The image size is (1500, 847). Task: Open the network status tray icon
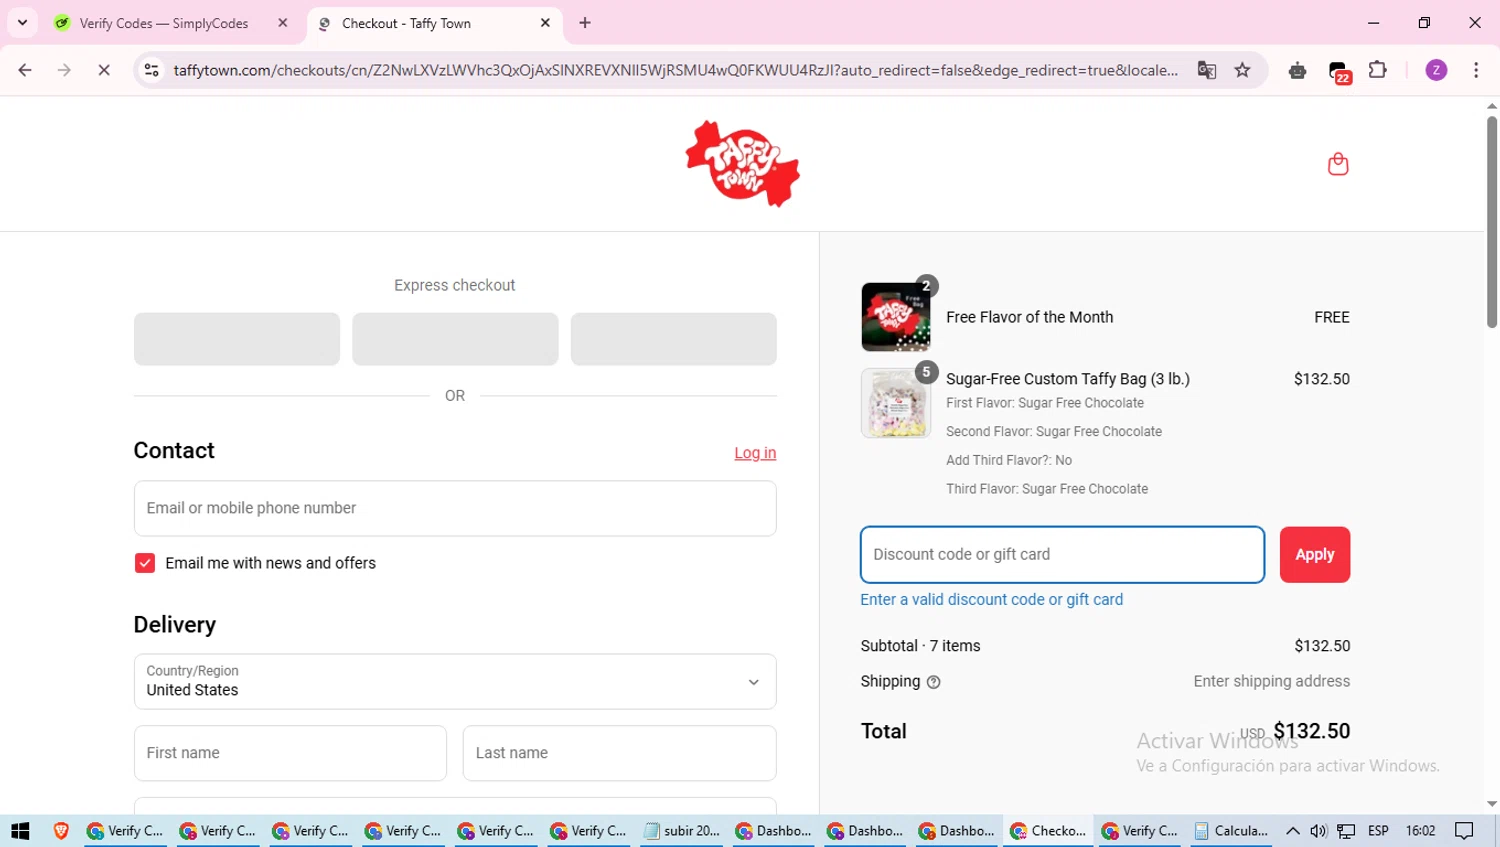[x=1347, y=831]
